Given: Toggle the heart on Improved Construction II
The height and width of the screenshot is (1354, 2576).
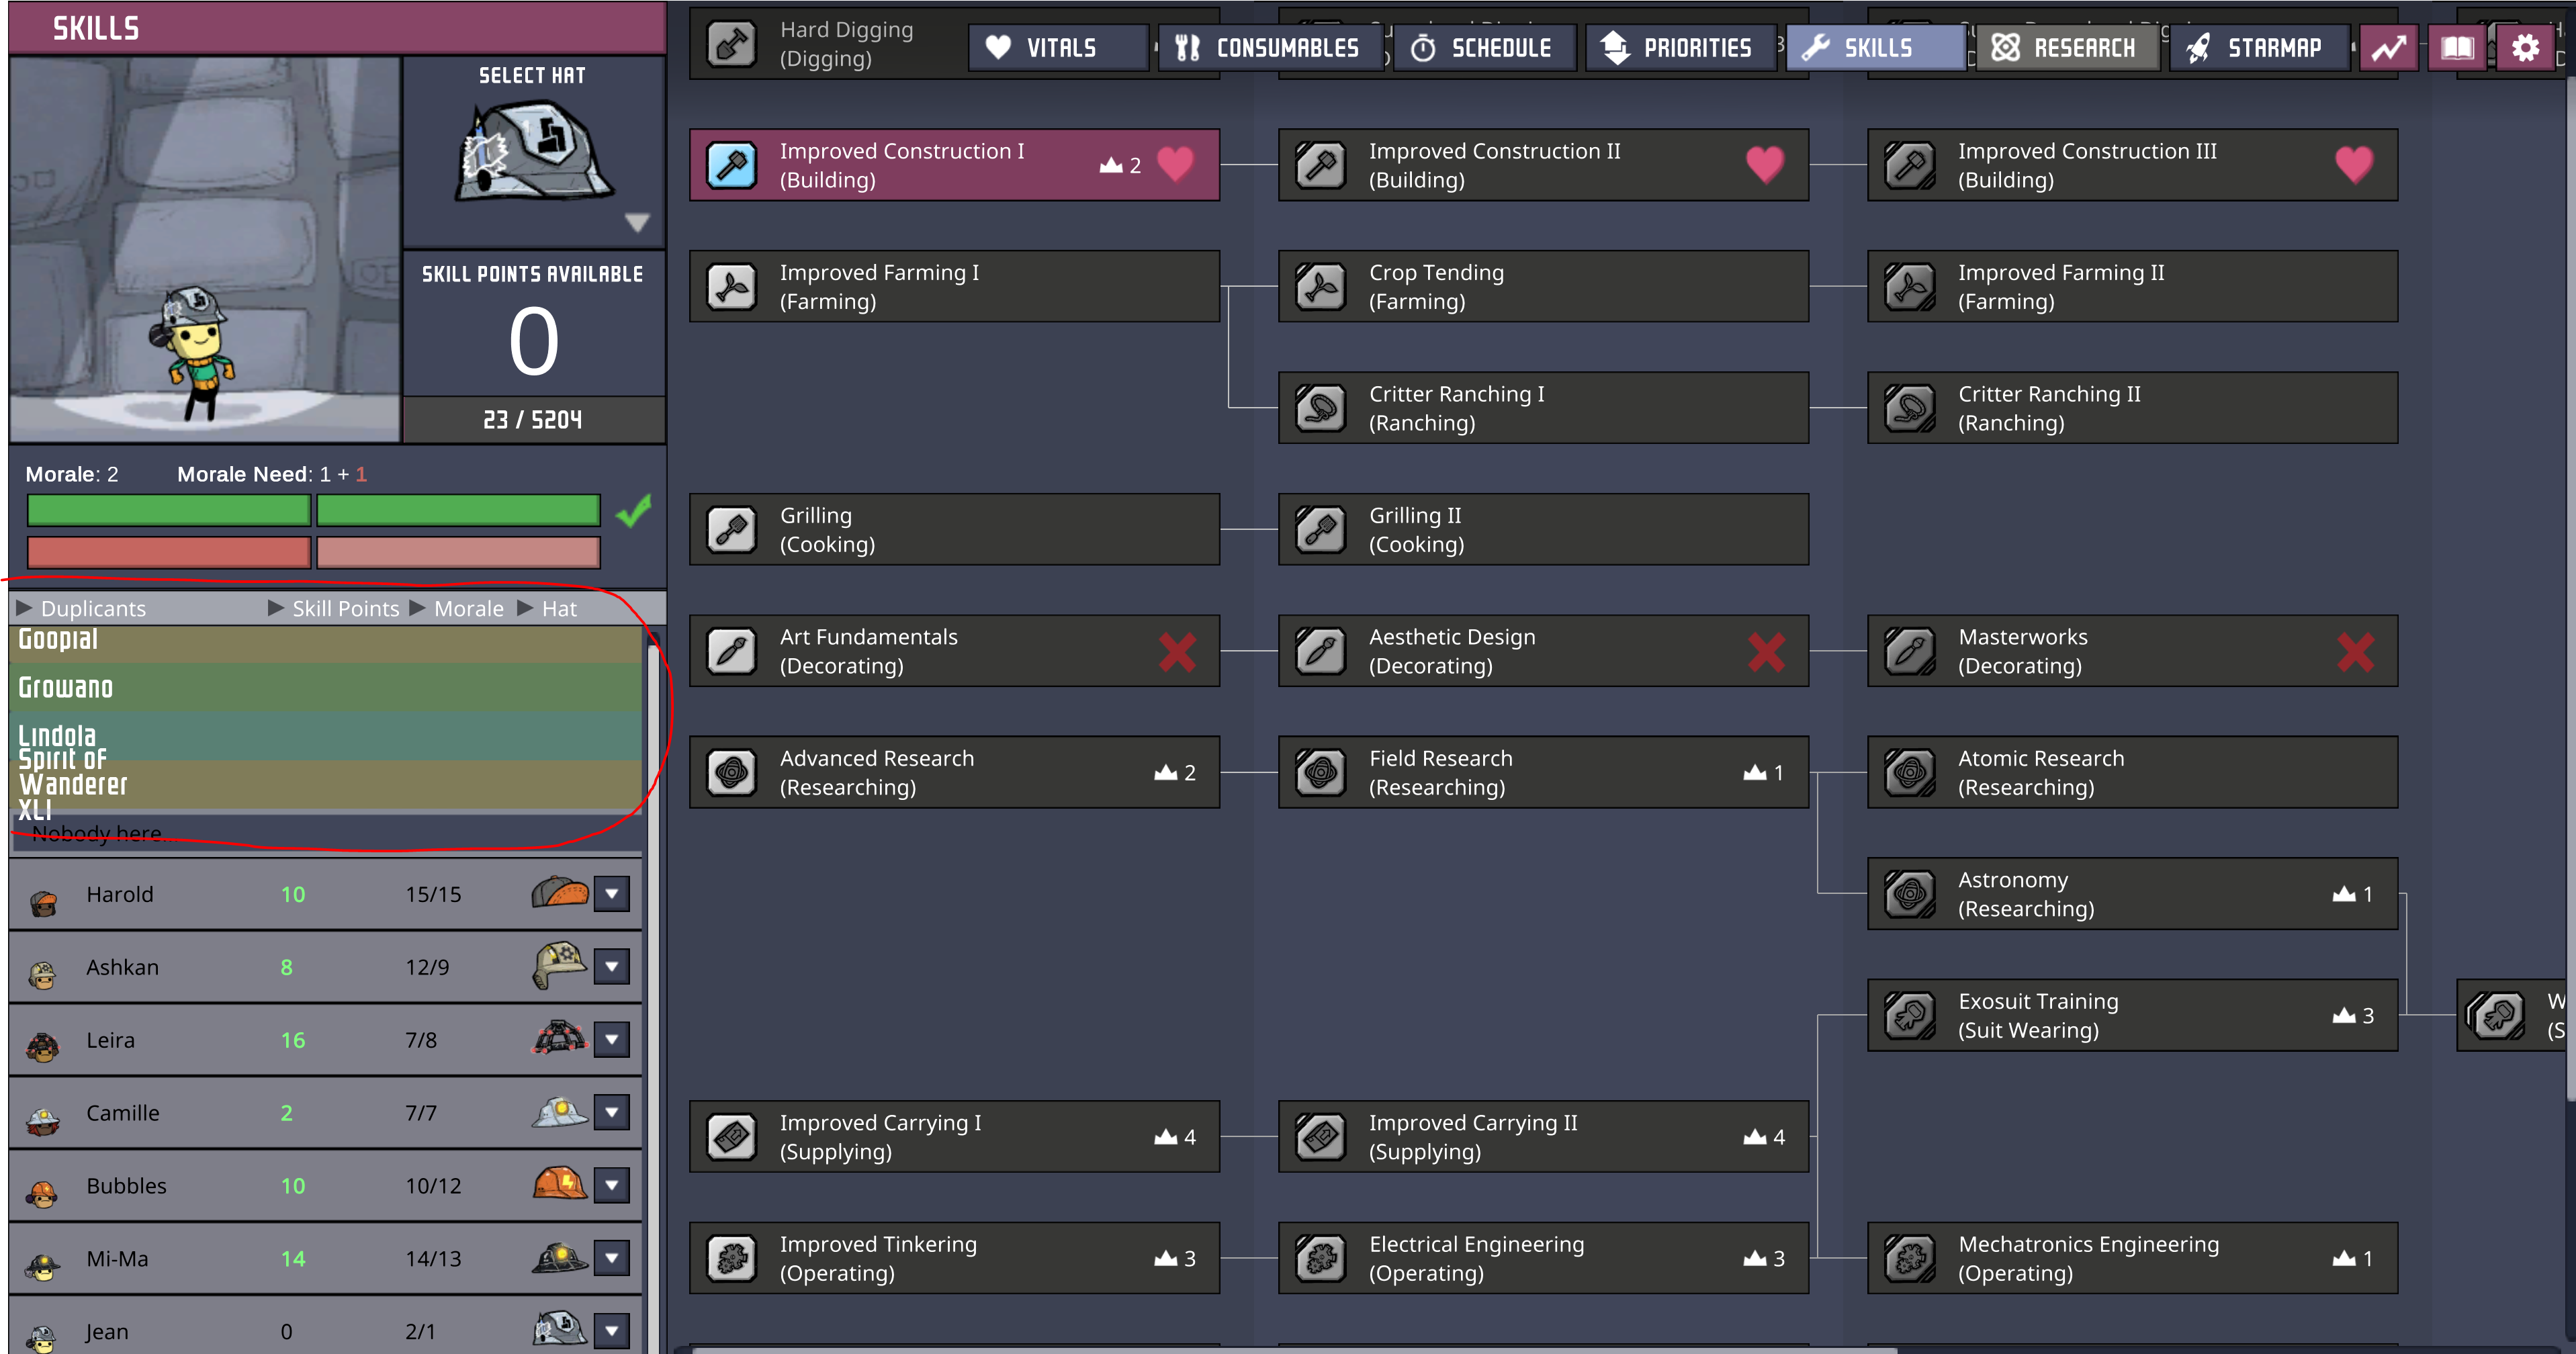Looking at the screenshot, I should (1765, 164).
